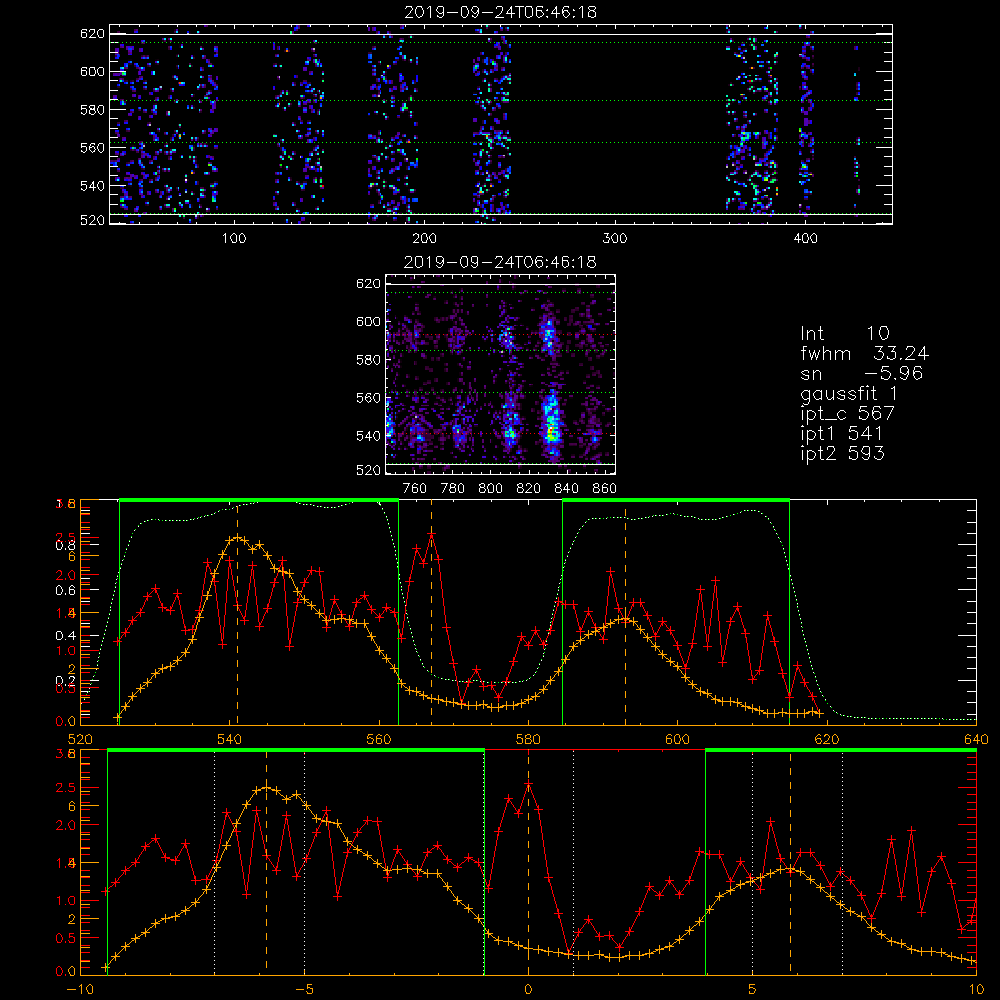Viewport: 1000px width, 1000px height.
Task: Click orange x-axis label 580 of the upper profile plot
Action: click(x=528, y=740)
